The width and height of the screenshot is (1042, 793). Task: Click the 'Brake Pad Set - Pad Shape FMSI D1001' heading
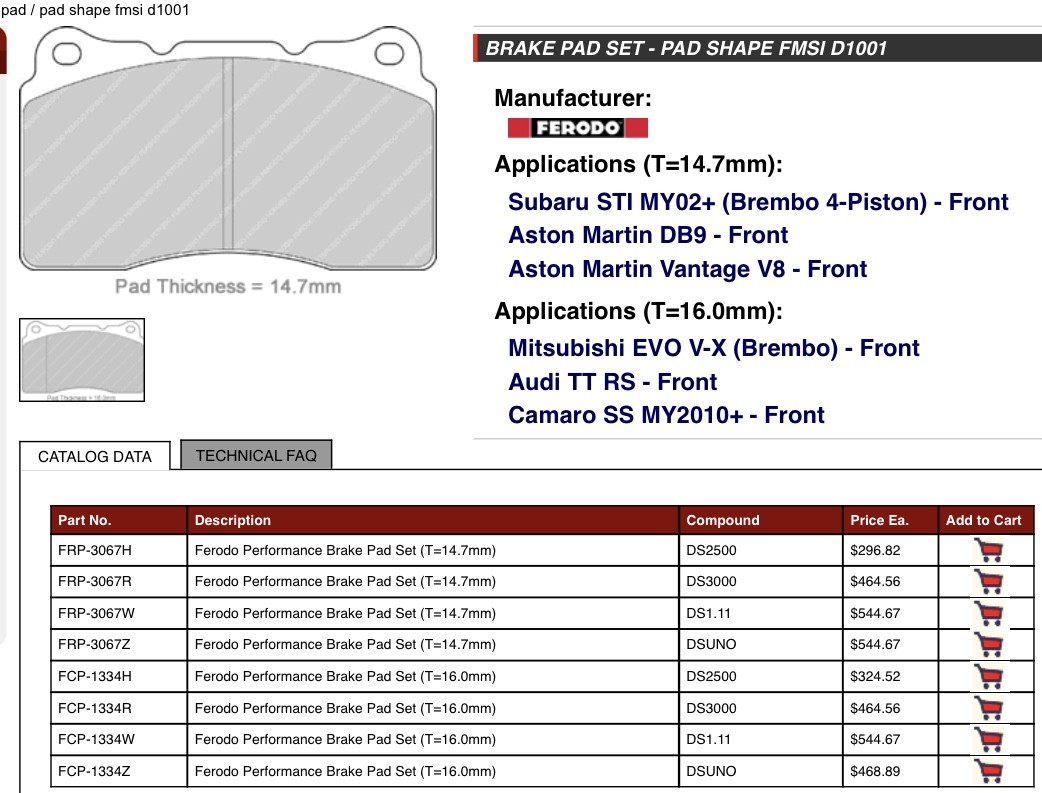tap(686, 49)
